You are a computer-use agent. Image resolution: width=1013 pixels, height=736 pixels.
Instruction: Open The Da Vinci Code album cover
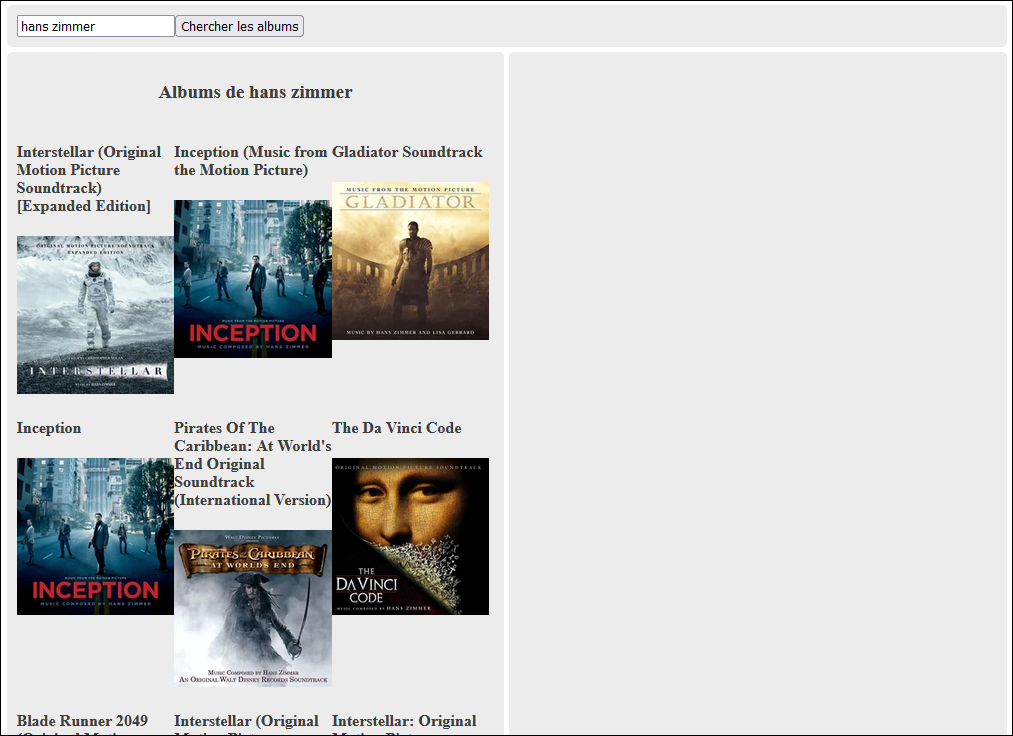click(x=410, y=536)
